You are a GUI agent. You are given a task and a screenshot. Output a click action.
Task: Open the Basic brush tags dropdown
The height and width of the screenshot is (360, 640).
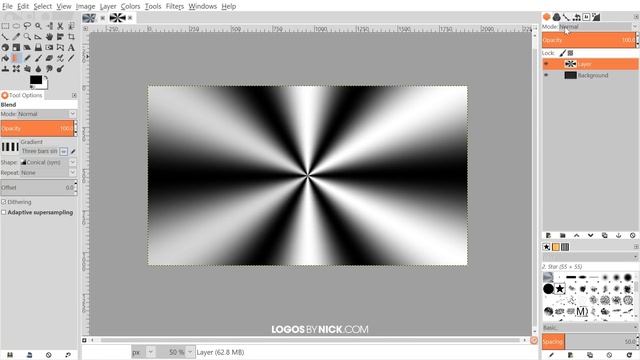pos(590,327)
